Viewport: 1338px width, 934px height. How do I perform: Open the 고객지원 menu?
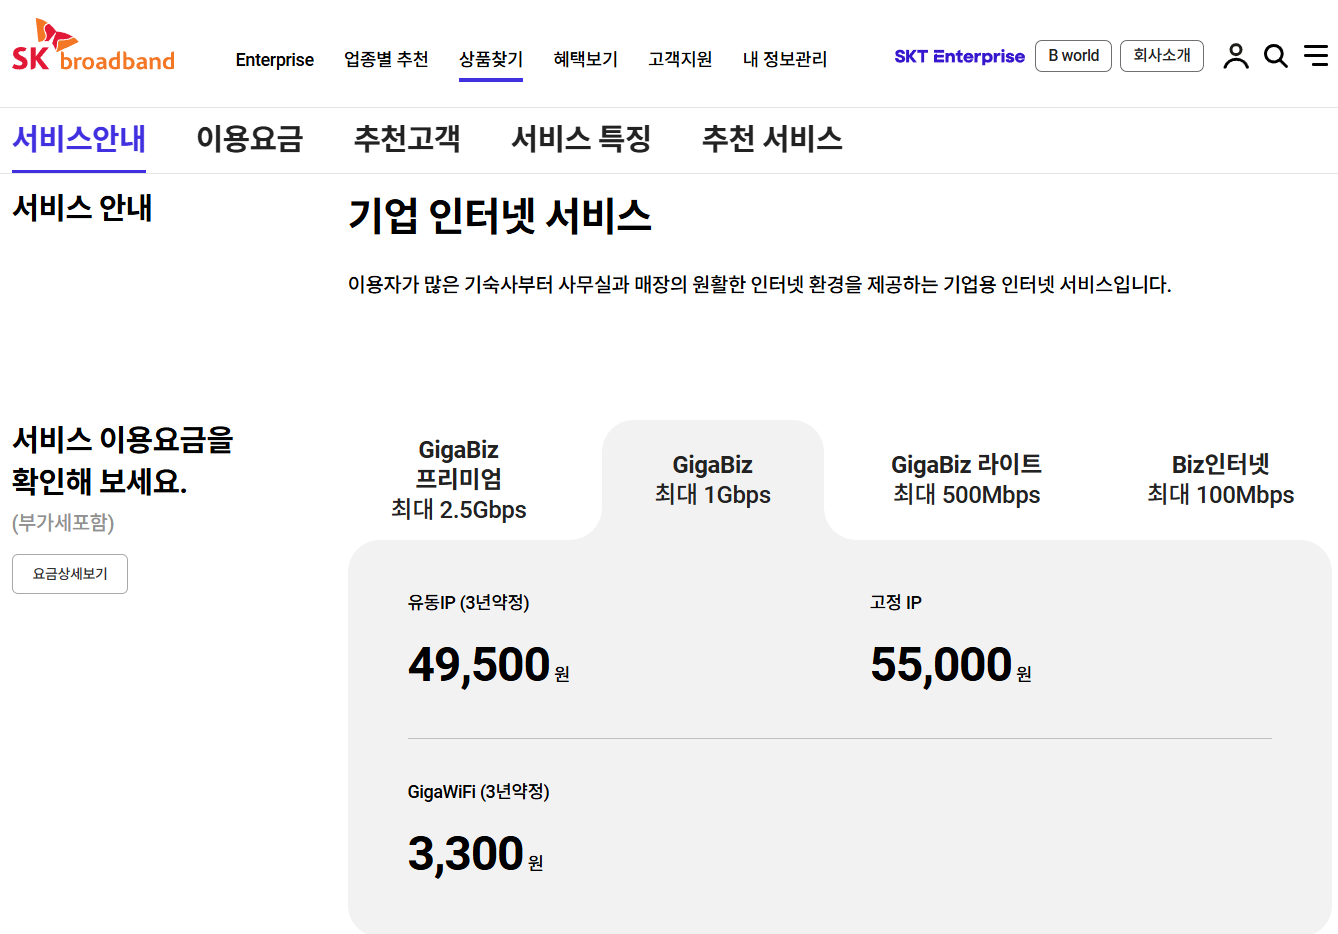point(680,60)
